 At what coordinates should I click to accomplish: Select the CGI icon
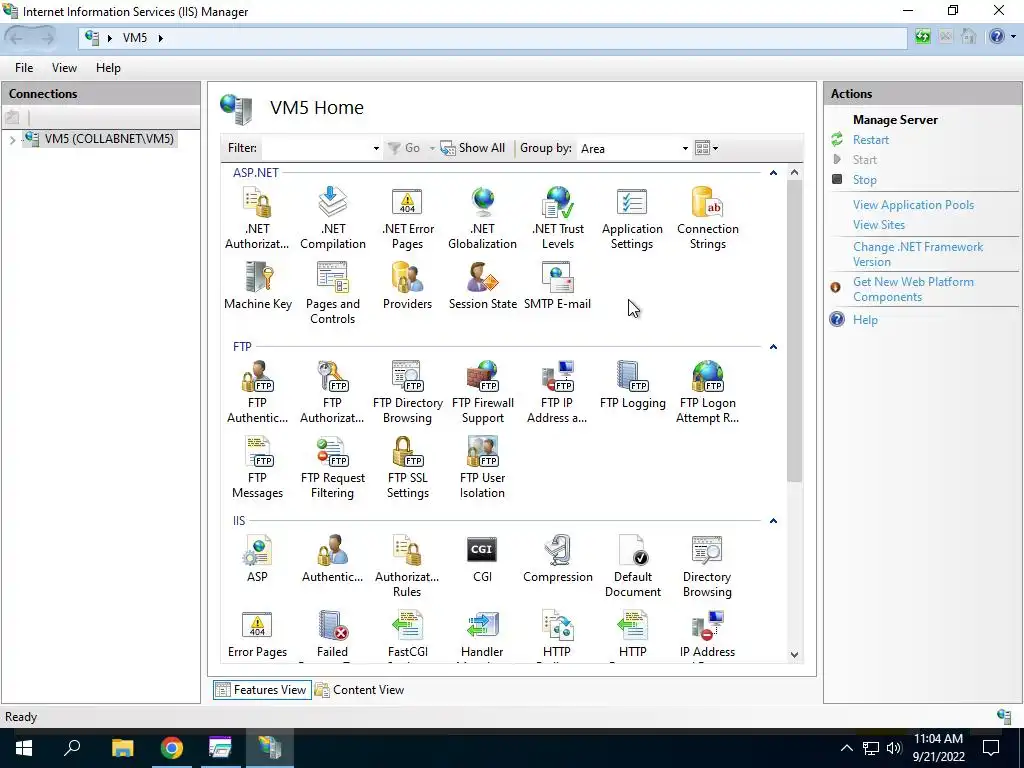483,559
